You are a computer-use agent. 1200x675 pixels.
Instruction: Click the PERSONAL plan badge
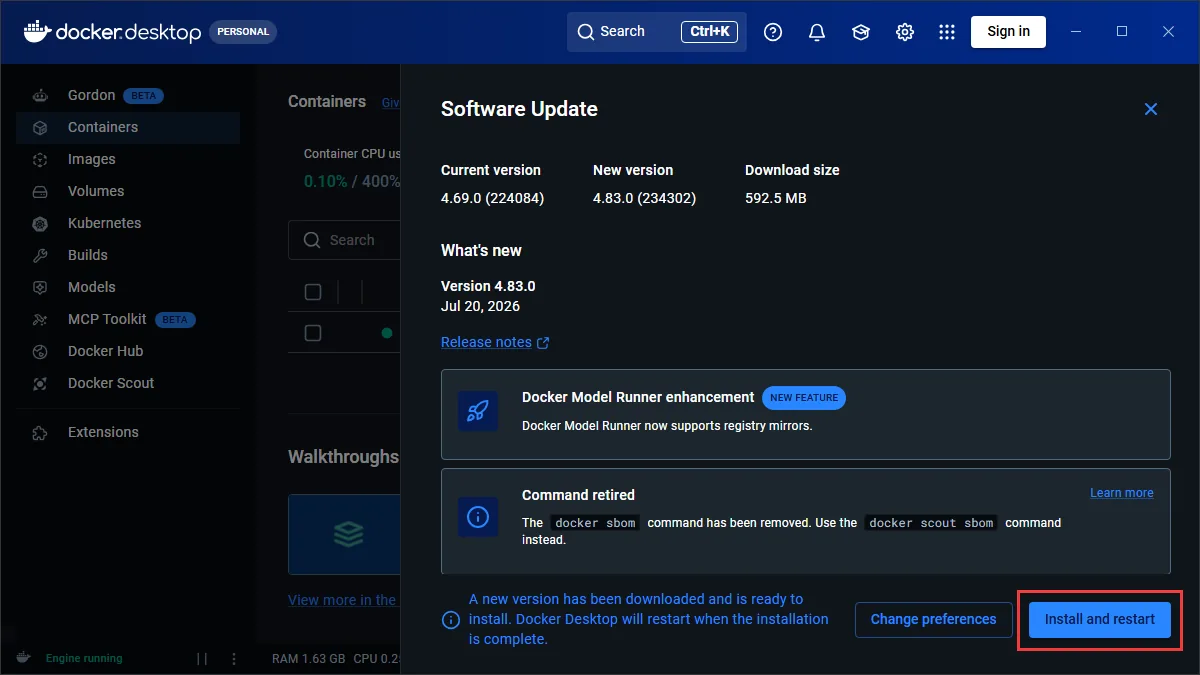click(x=243, y=32)
